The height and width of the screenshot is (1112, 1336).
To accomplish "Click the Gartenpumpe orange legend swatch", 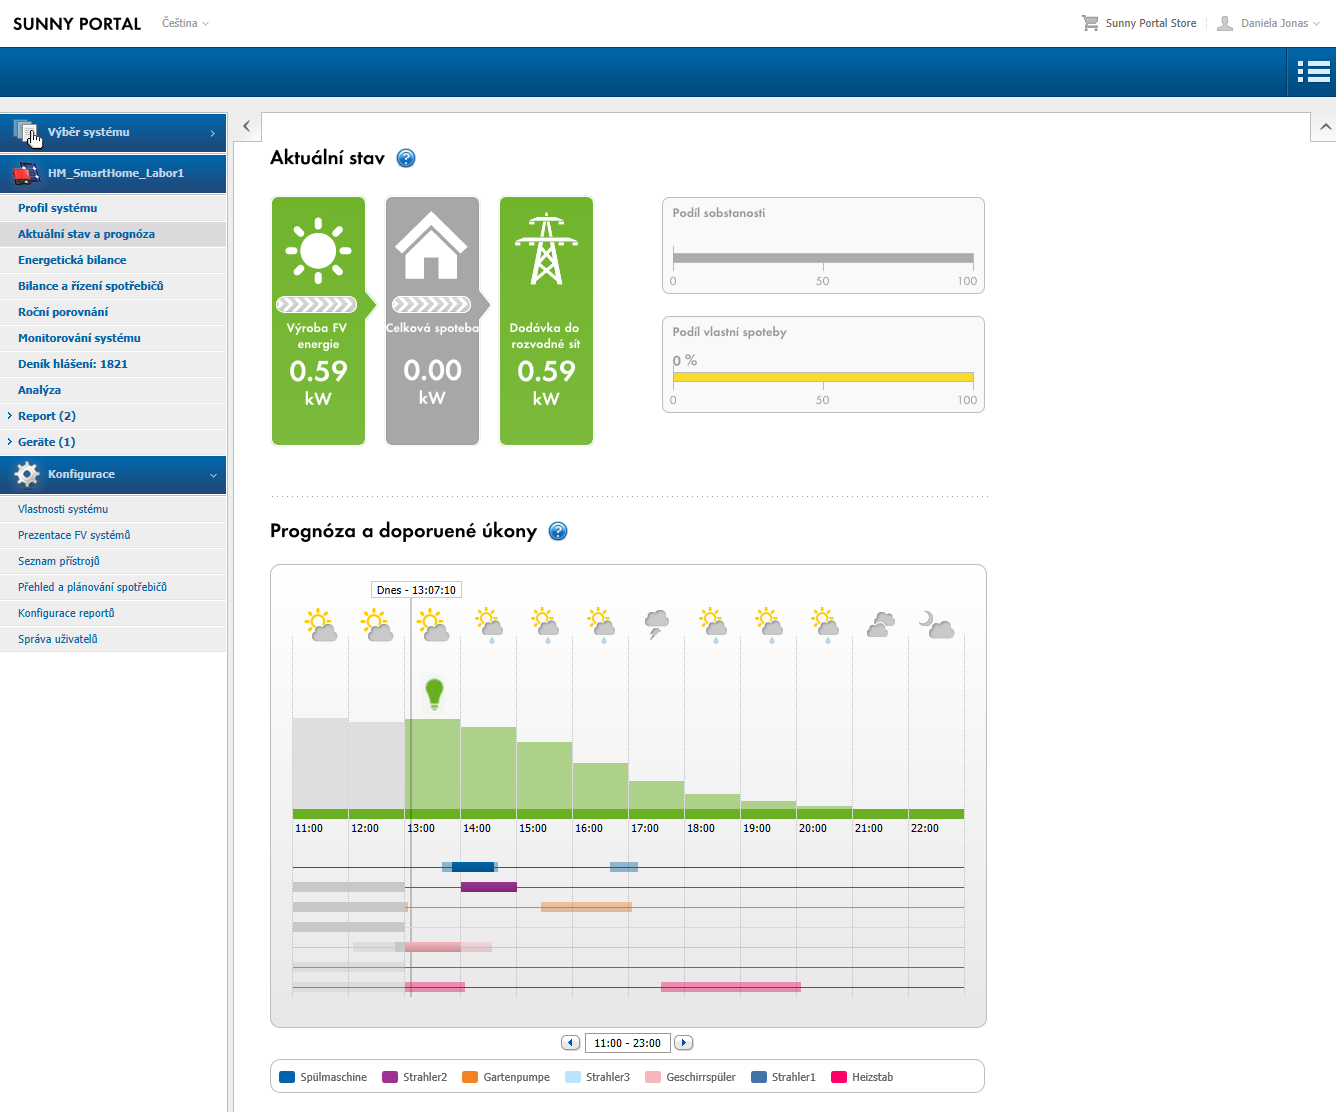I will [x=470, y=1077].
